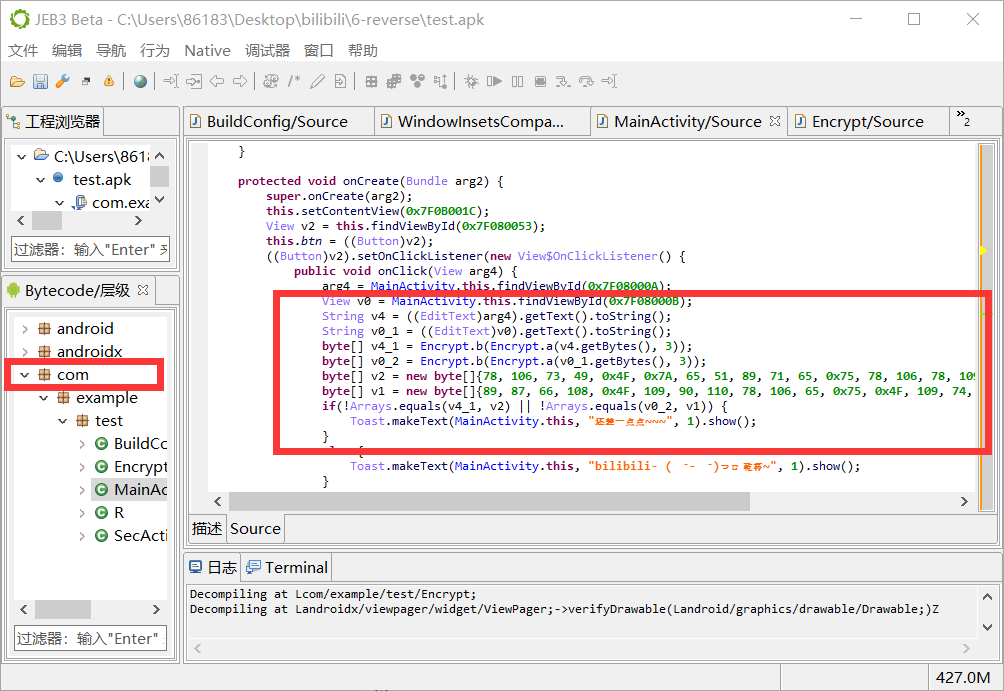Click the debugger stop square icon

pyautogui.click(x=540, y=81)
